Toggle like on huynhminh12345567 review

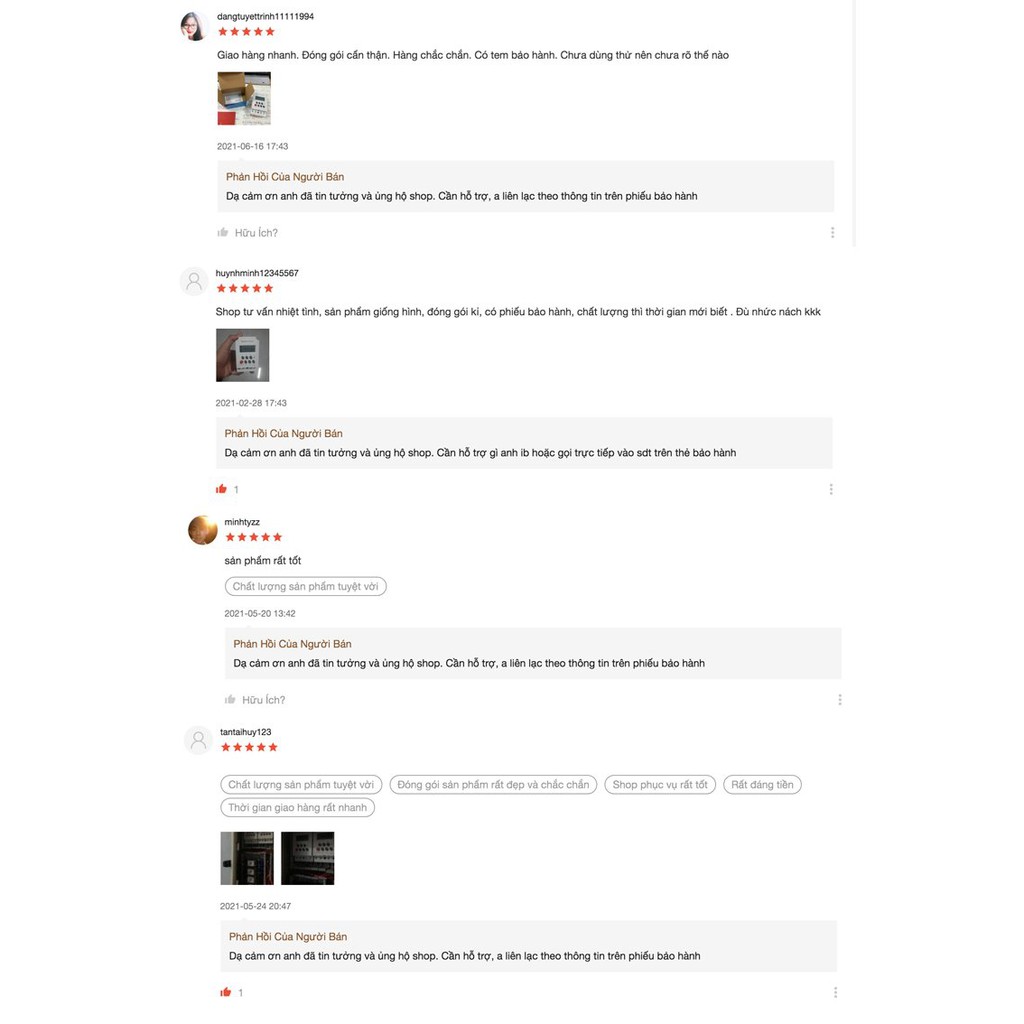(221, 489)
